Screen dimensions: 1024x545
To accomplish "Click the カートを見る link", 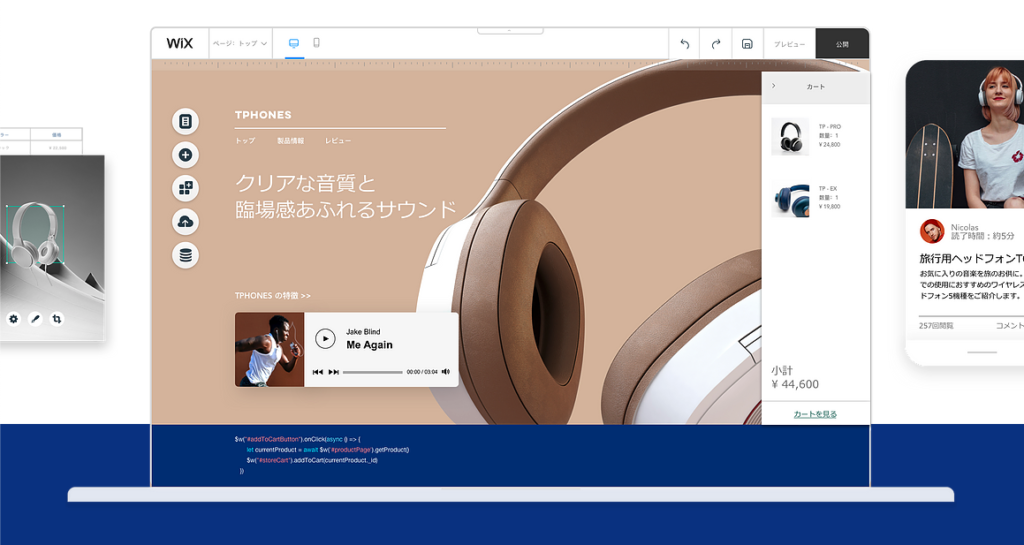I will tap(815, 414).
